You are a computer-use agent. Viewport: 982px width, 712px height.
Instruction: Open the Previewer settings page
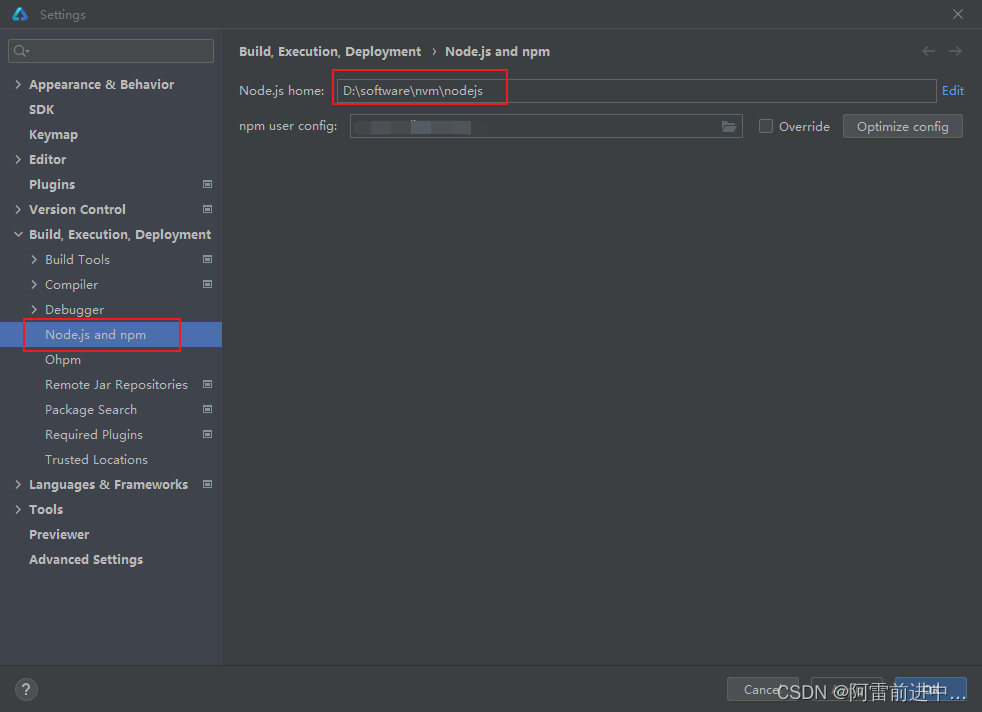(59, 535)
